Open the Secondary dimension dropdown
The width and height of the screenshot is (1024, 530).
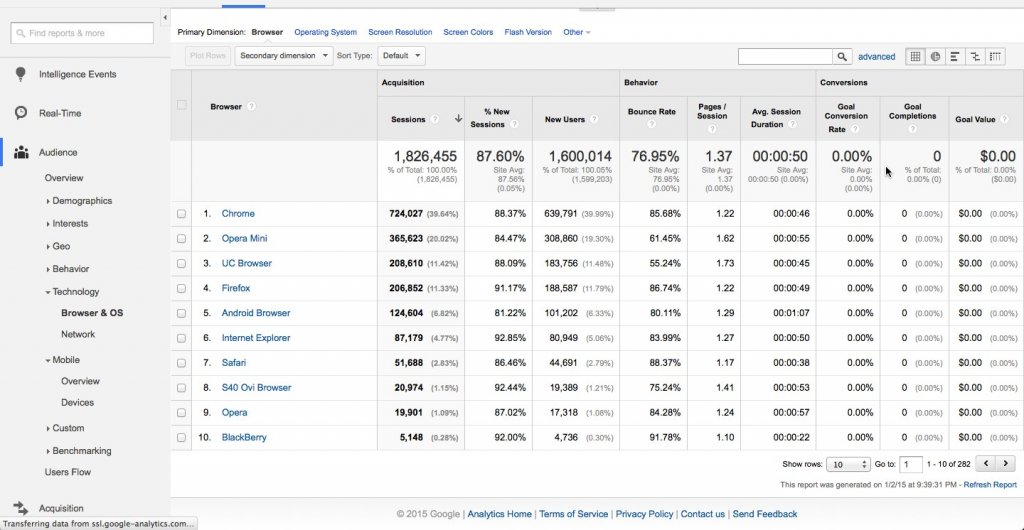284,56
